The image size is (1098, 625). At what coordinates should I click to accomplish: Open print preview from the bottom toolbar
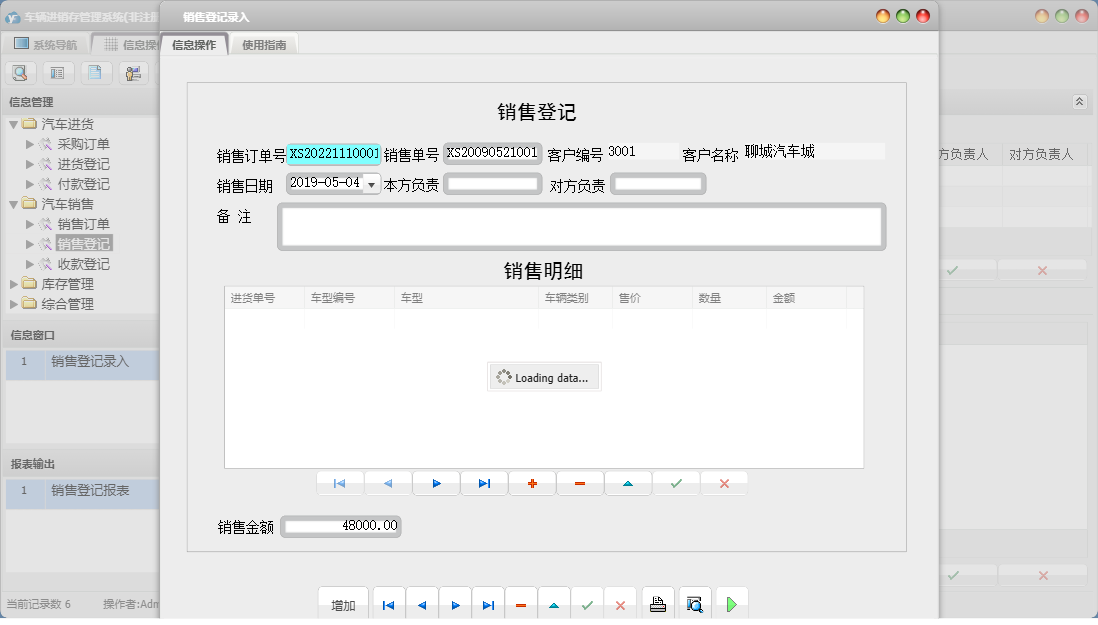(694, 602)
